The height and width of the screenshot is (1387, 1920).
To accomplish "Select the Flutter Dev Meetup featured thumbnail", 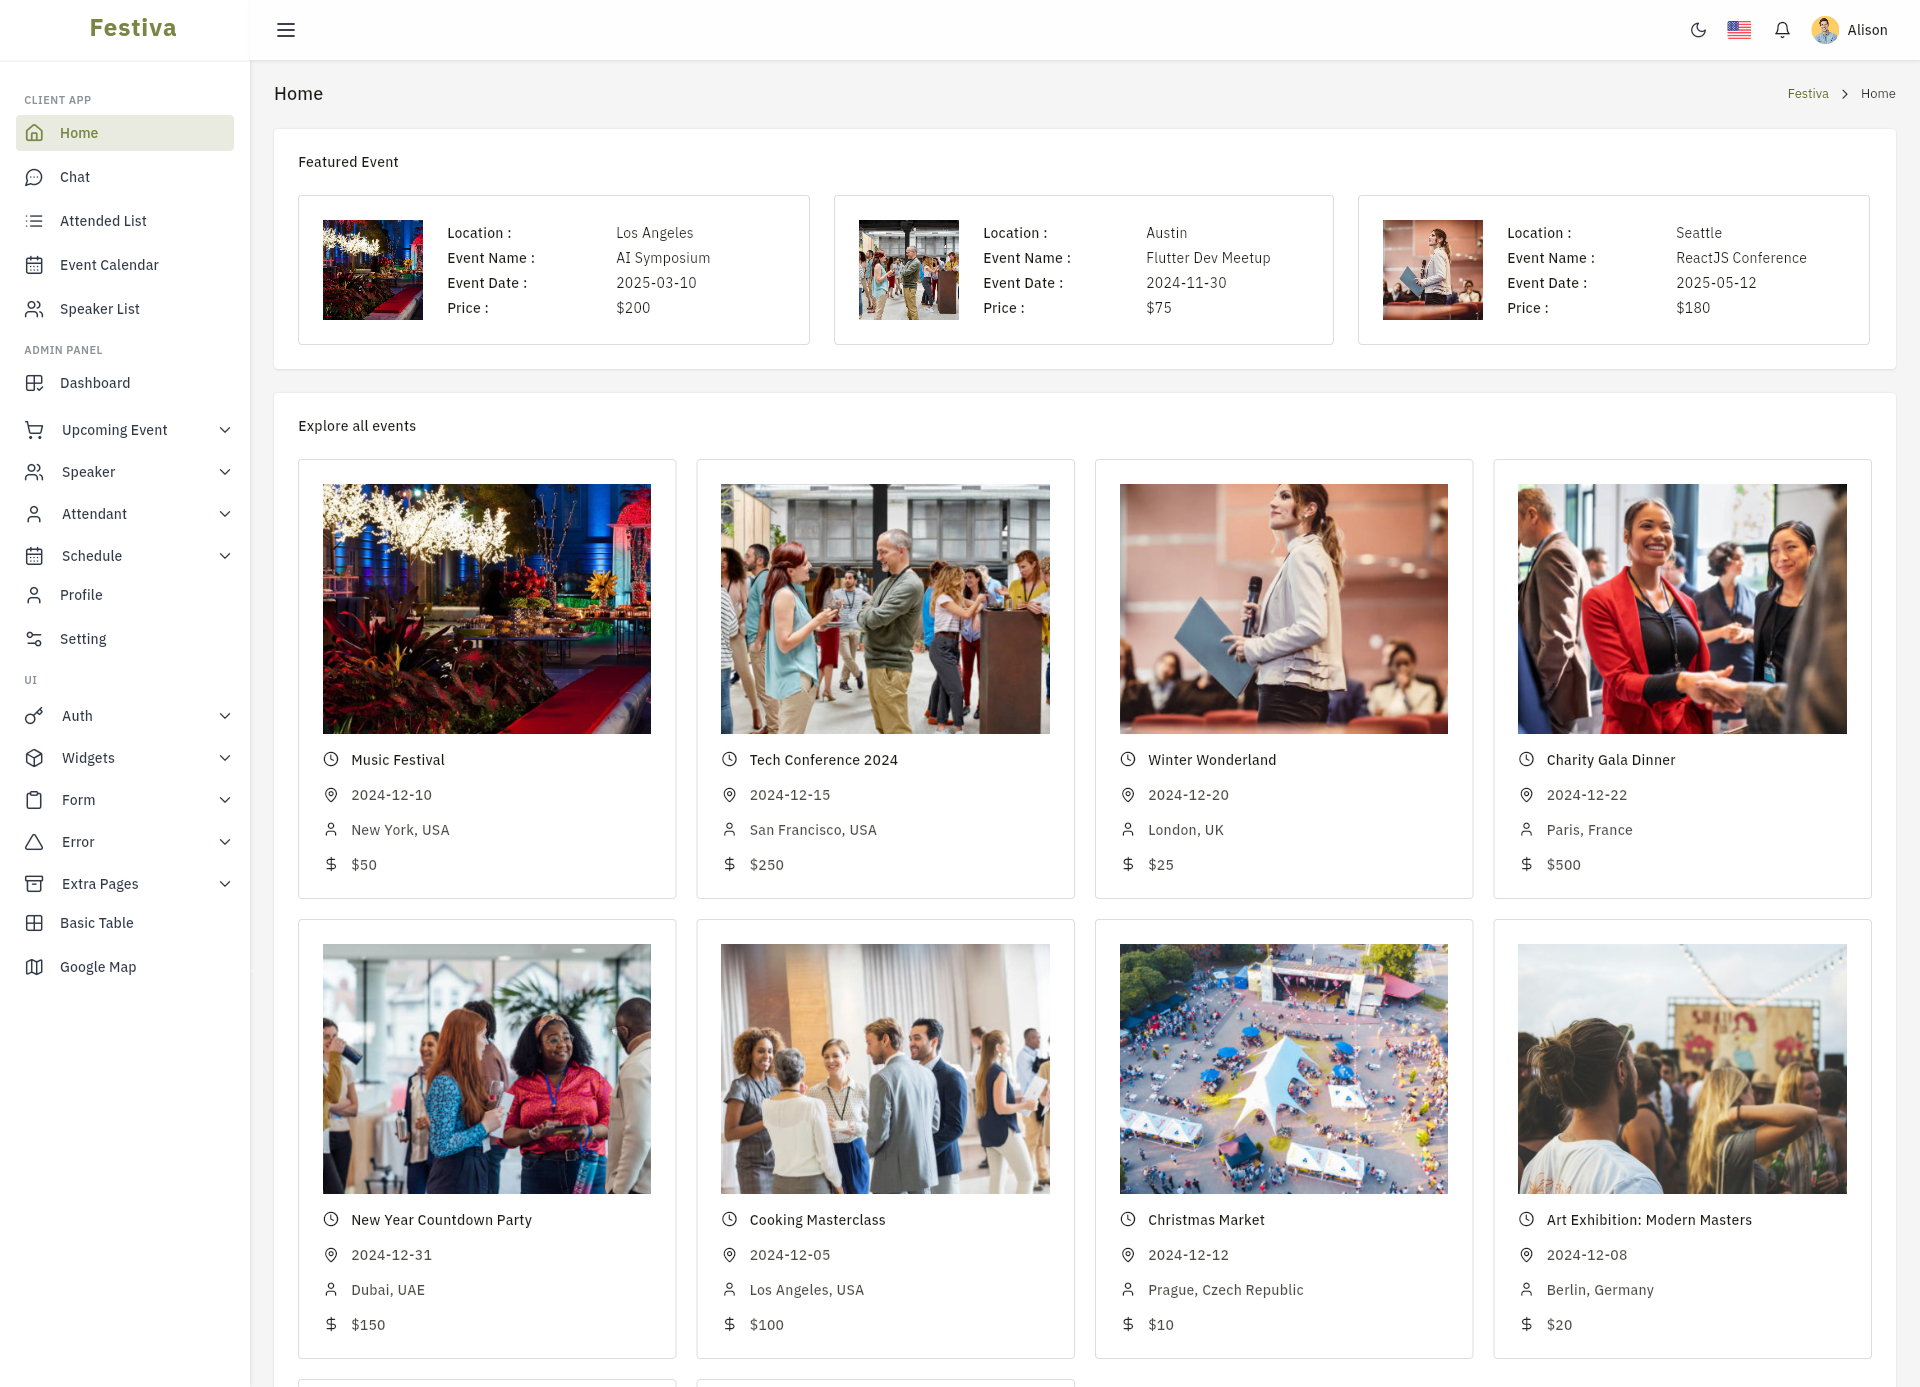I will 909,270.
